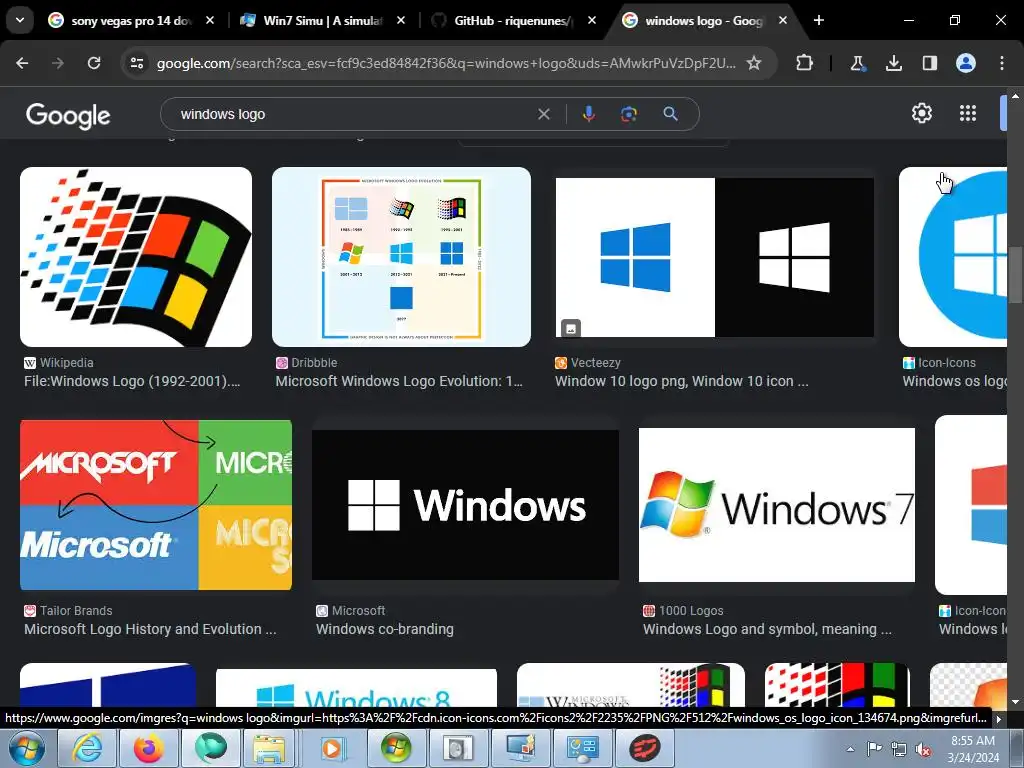The image size is (1024, 768).
Task: Open the Extensions puzzle icon
Action: 805,63
